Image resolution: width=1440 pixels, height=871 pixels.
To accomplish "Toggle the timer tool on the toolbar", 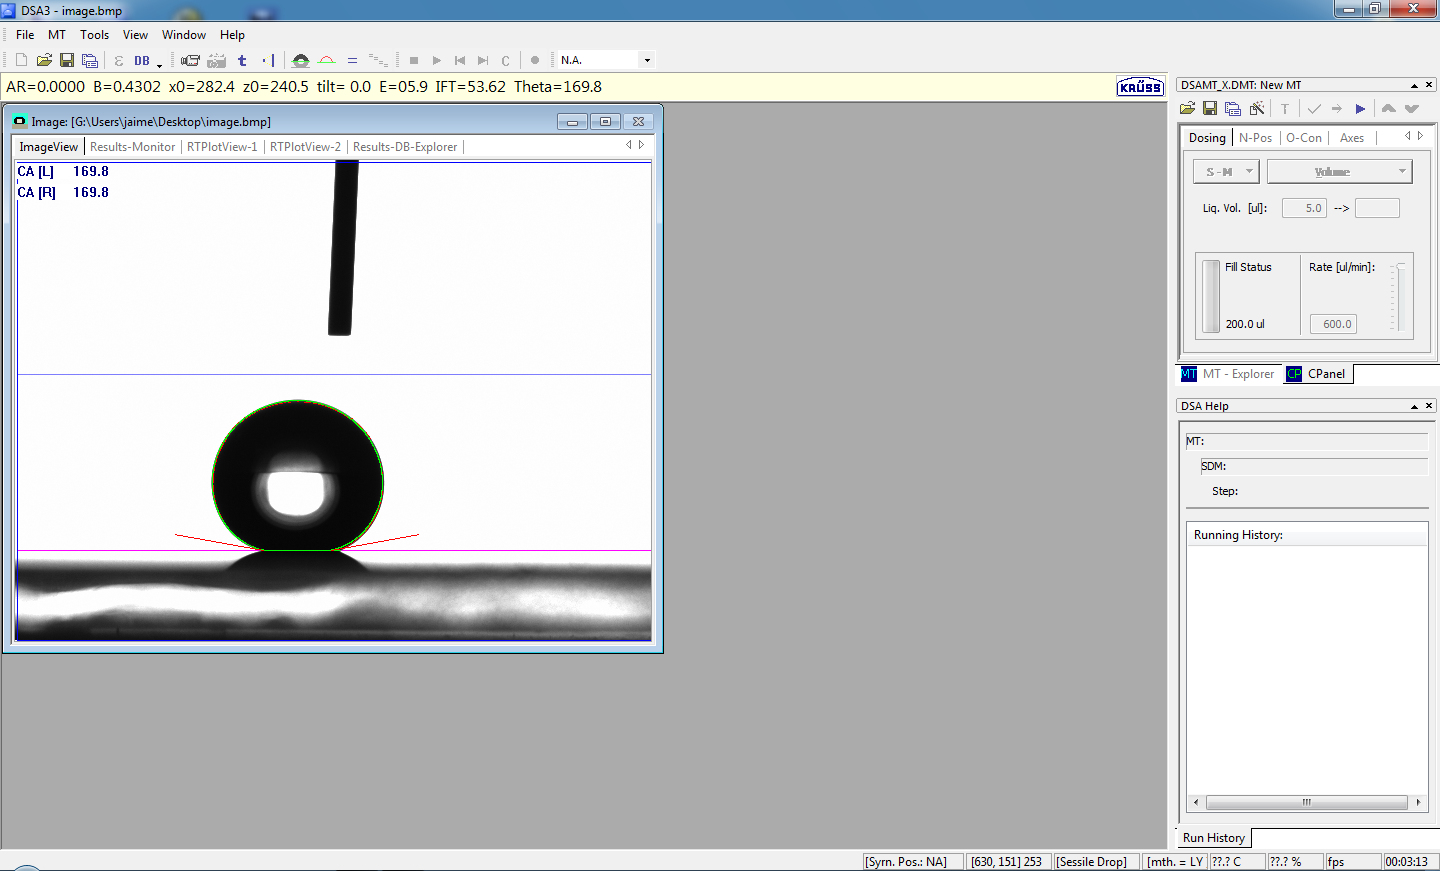I will pyautogui.click(x=241, y=60).
